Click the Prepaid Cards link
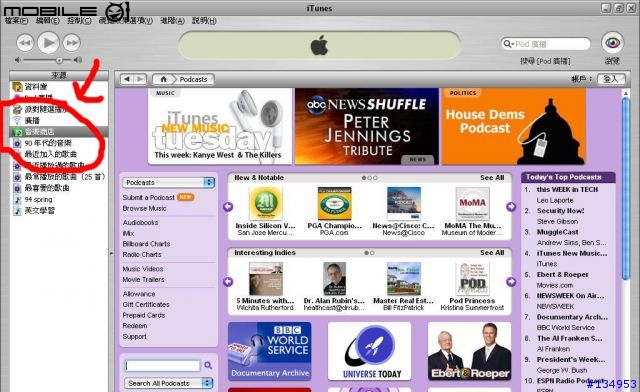This screenshot has width=640, height=392. point(144,315)
